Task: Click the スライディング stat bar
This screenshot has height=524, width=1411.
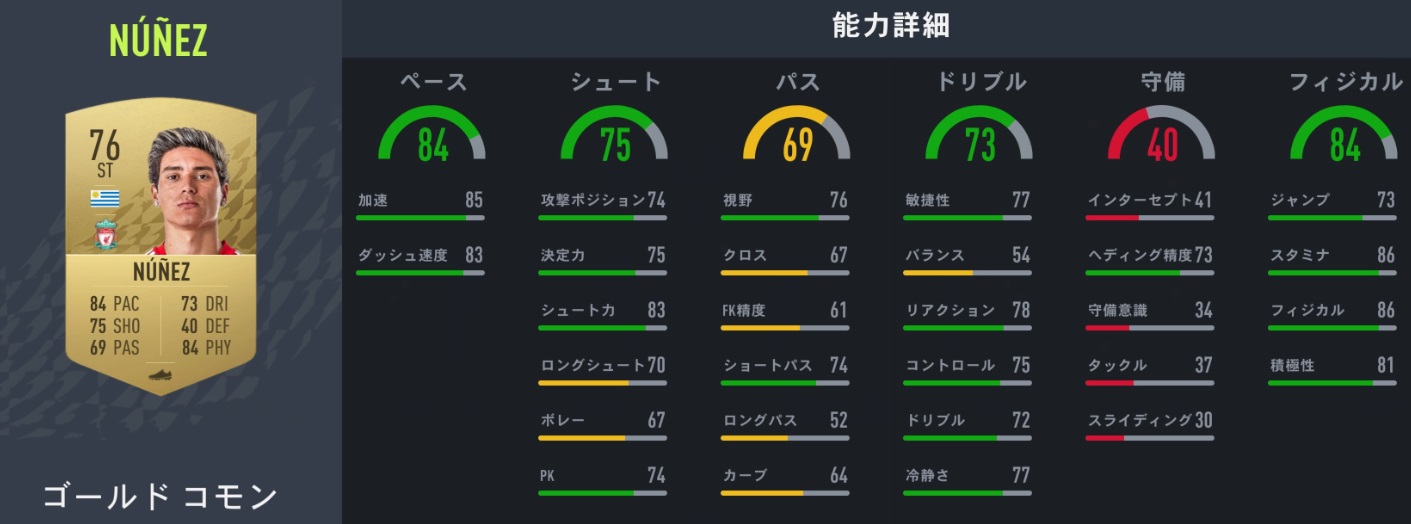Action: coord(1150,437)
